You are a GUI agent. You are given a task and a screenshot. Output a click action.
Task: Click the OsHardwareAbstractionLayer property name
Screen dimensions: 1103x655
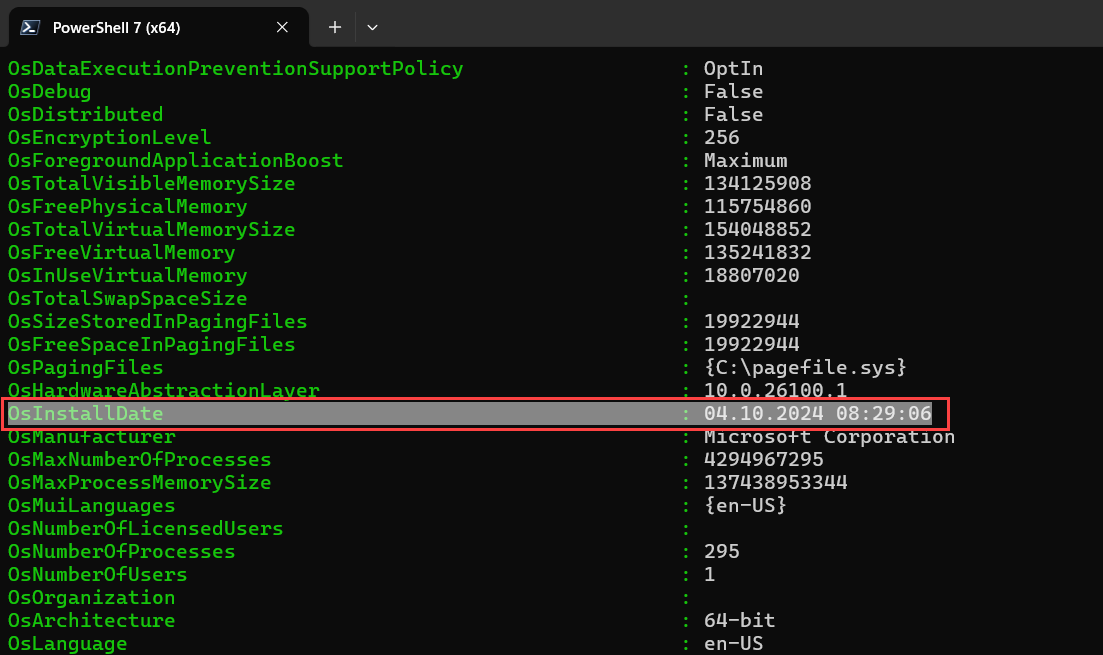coord(163,390)
